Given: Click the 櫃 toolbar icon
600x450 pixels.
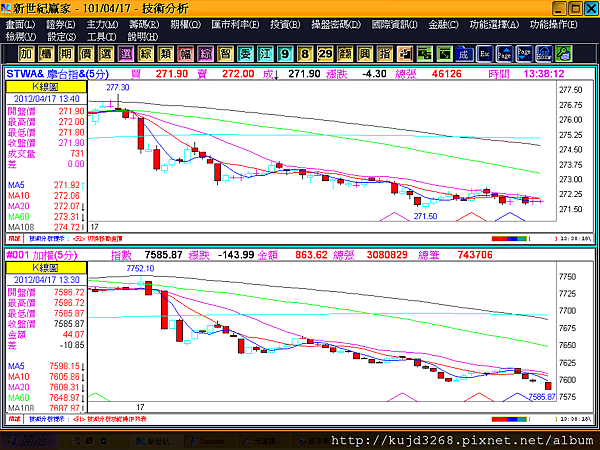Looking at the screenshot, I should tap(46, 54).
